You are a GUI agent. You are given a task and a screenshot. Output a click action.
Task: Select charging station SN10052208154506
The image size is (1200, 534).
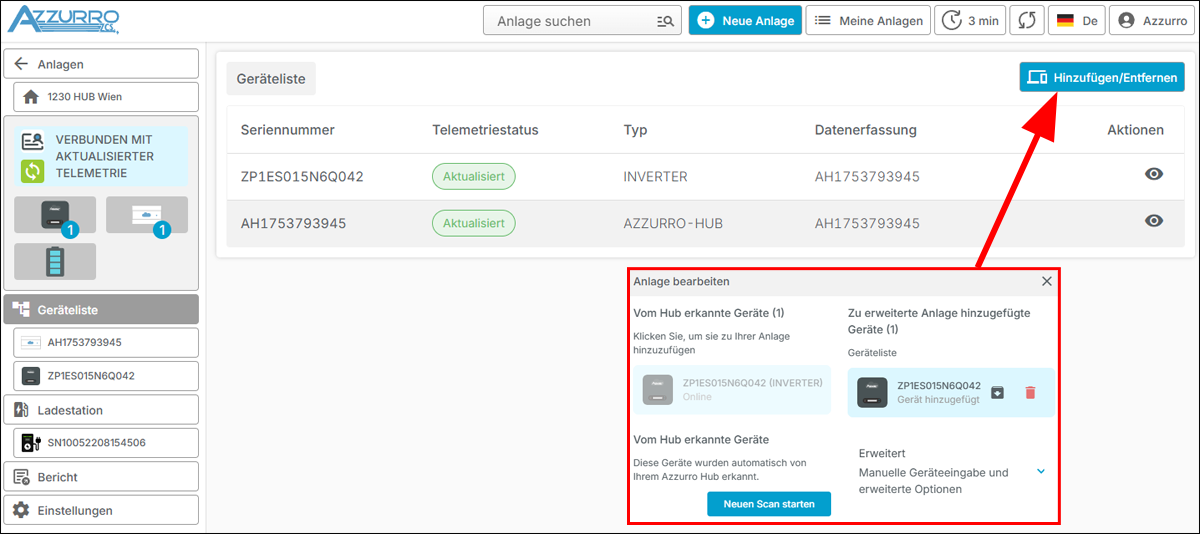point(106,442)
